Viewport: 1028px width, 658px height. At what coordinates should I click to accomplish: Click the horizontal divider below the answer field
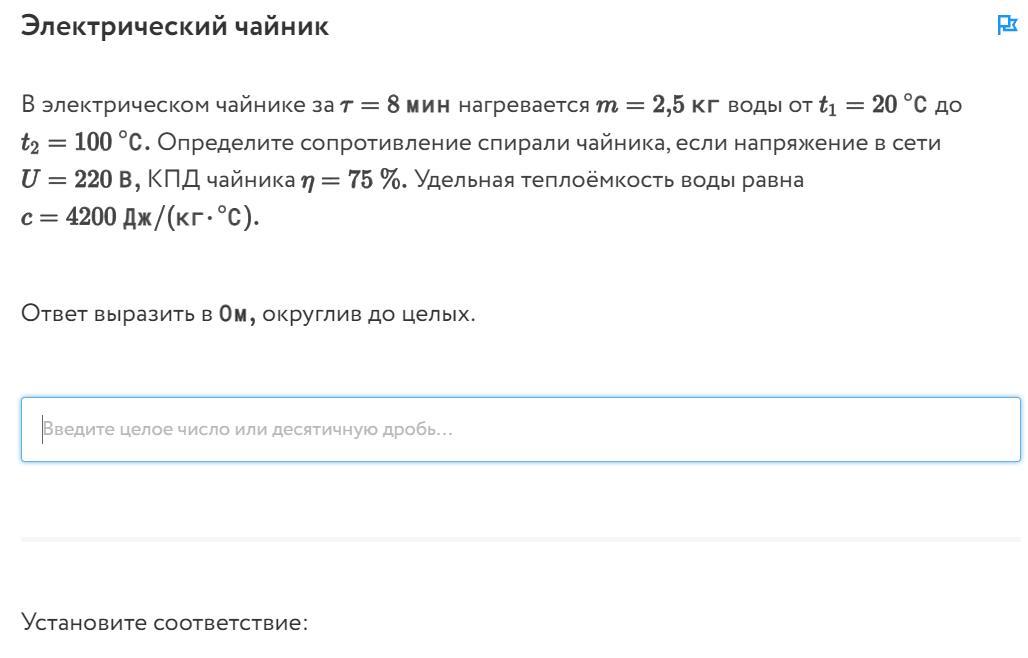pos(521,539)
